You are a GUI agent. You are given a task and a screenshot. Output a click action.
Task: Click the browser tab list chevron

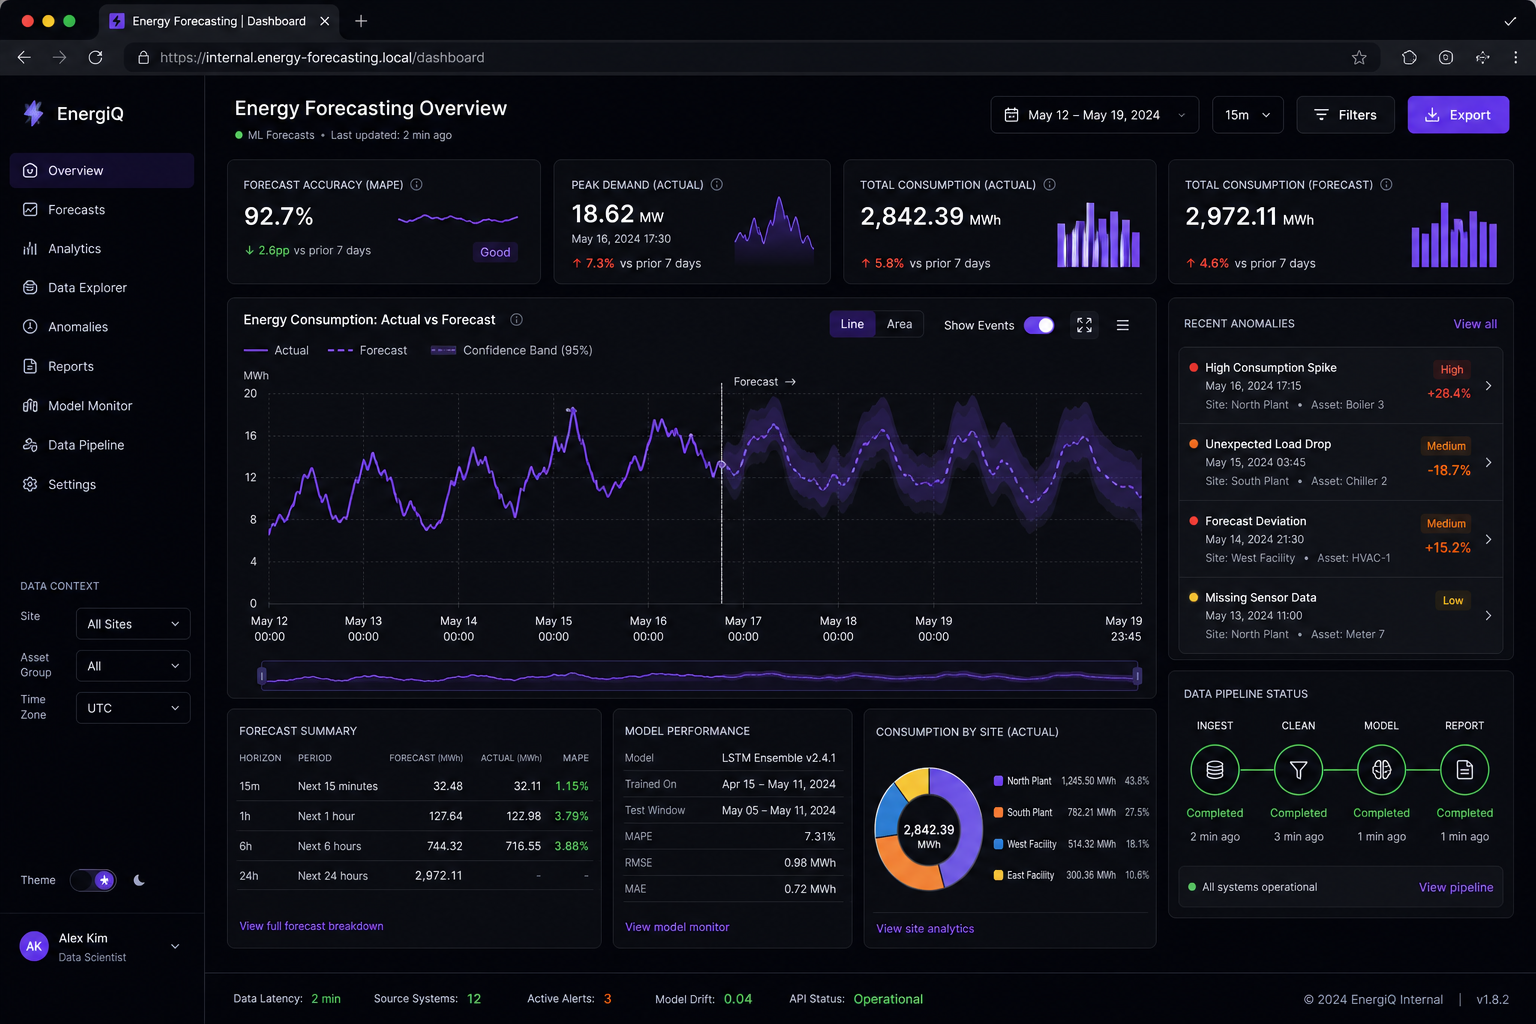[x=1510, y=21]
